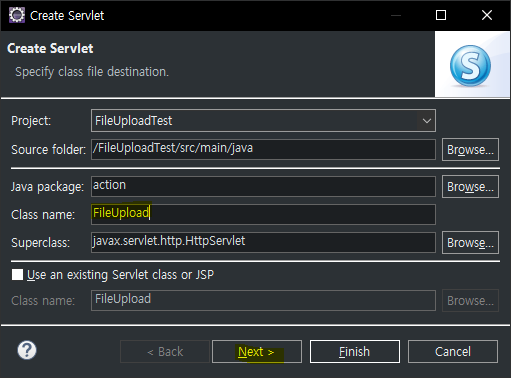Click the Eclipse icon in title bar
The height and width of the screenshot is (378, 511).
17,15
